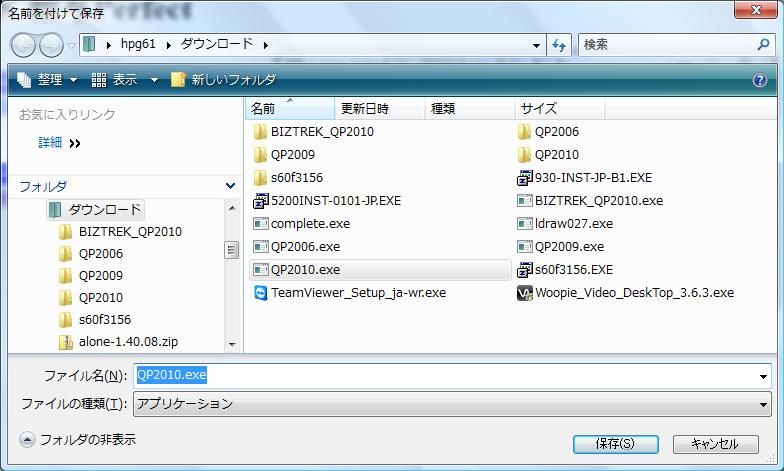Viewport: 784px width, 471px height.
Task: Collapse the フォルダ section chevron
Action: (x=231, y=186)
